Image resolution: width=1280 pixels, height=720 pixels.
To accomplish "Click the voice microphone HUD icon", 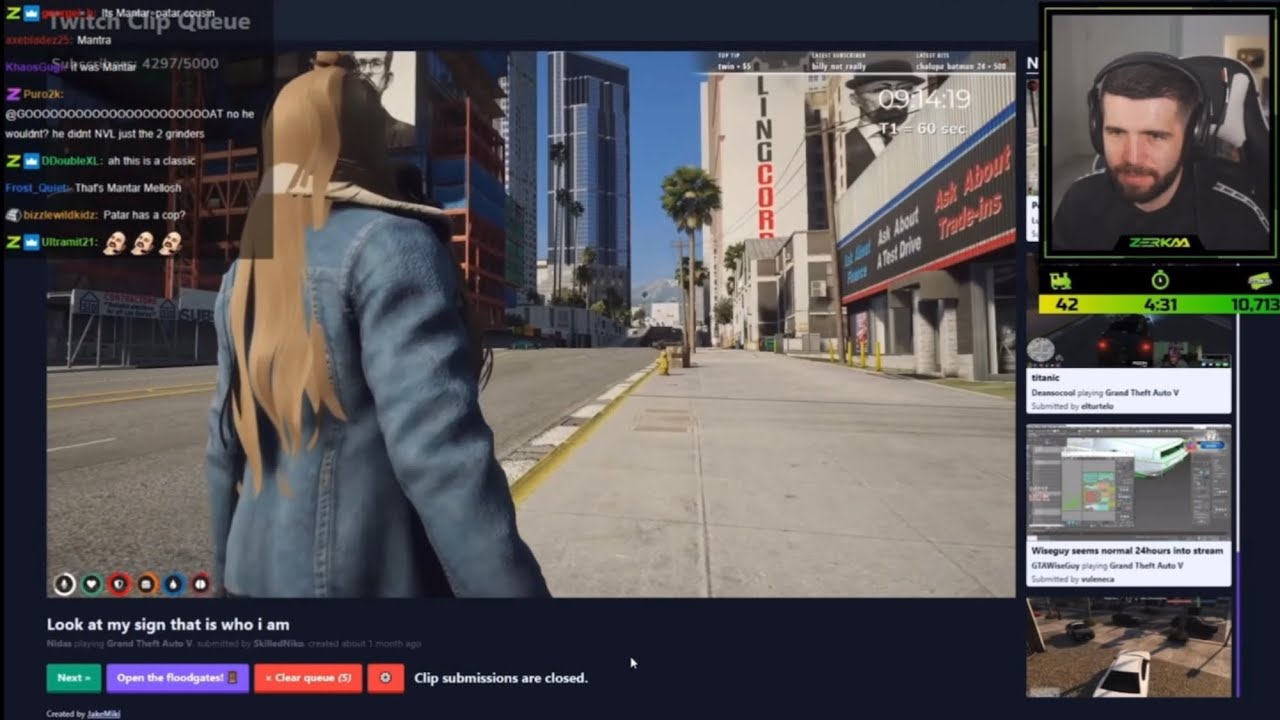I will 64,583.
